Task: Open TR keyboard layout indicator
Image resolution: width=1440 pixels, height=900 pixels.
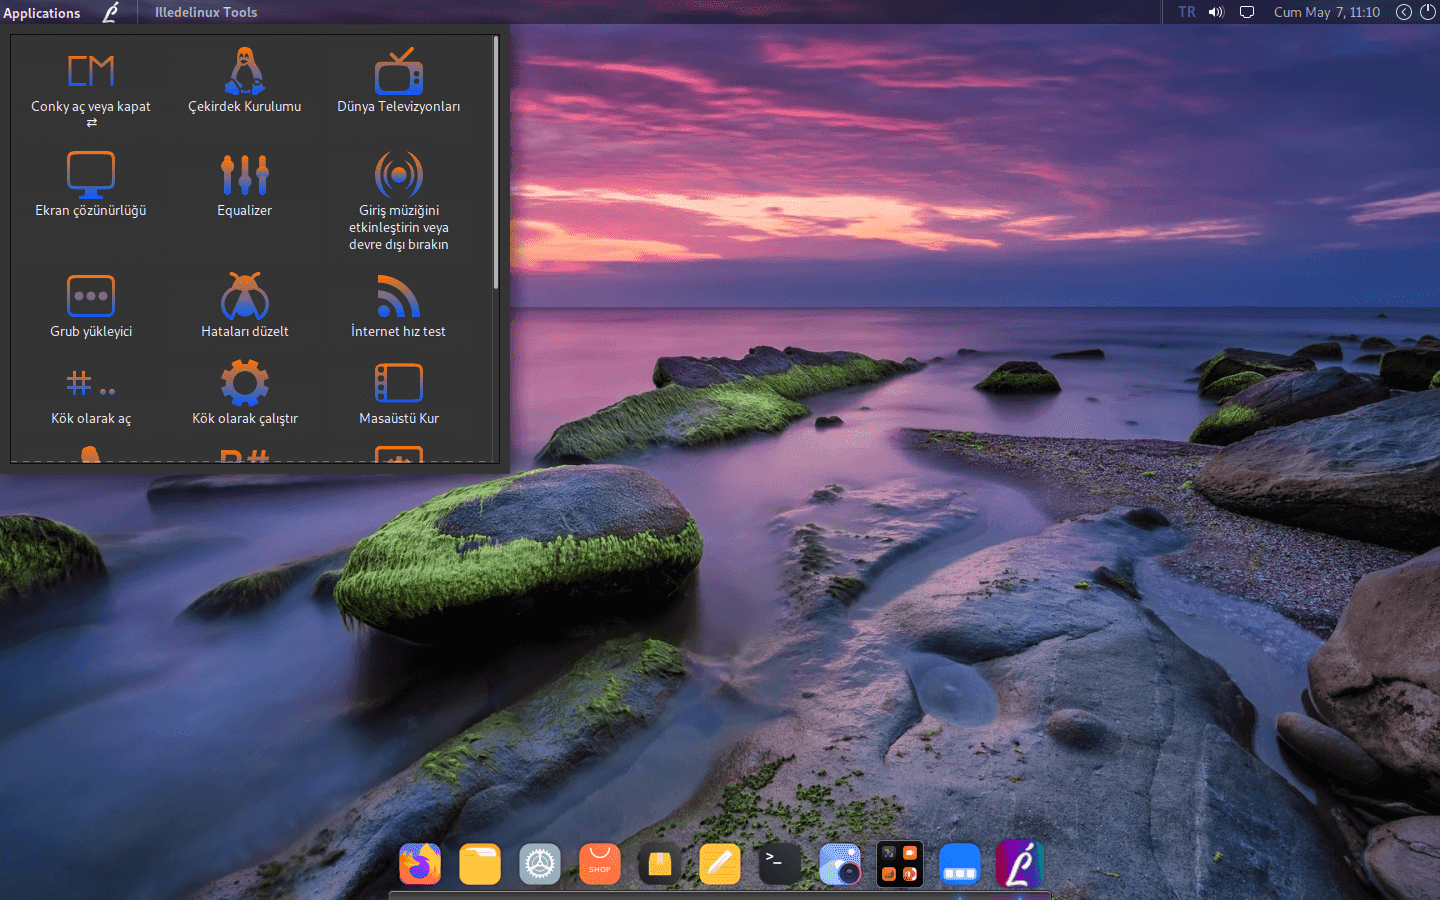Action: (x=1186, y=12)
